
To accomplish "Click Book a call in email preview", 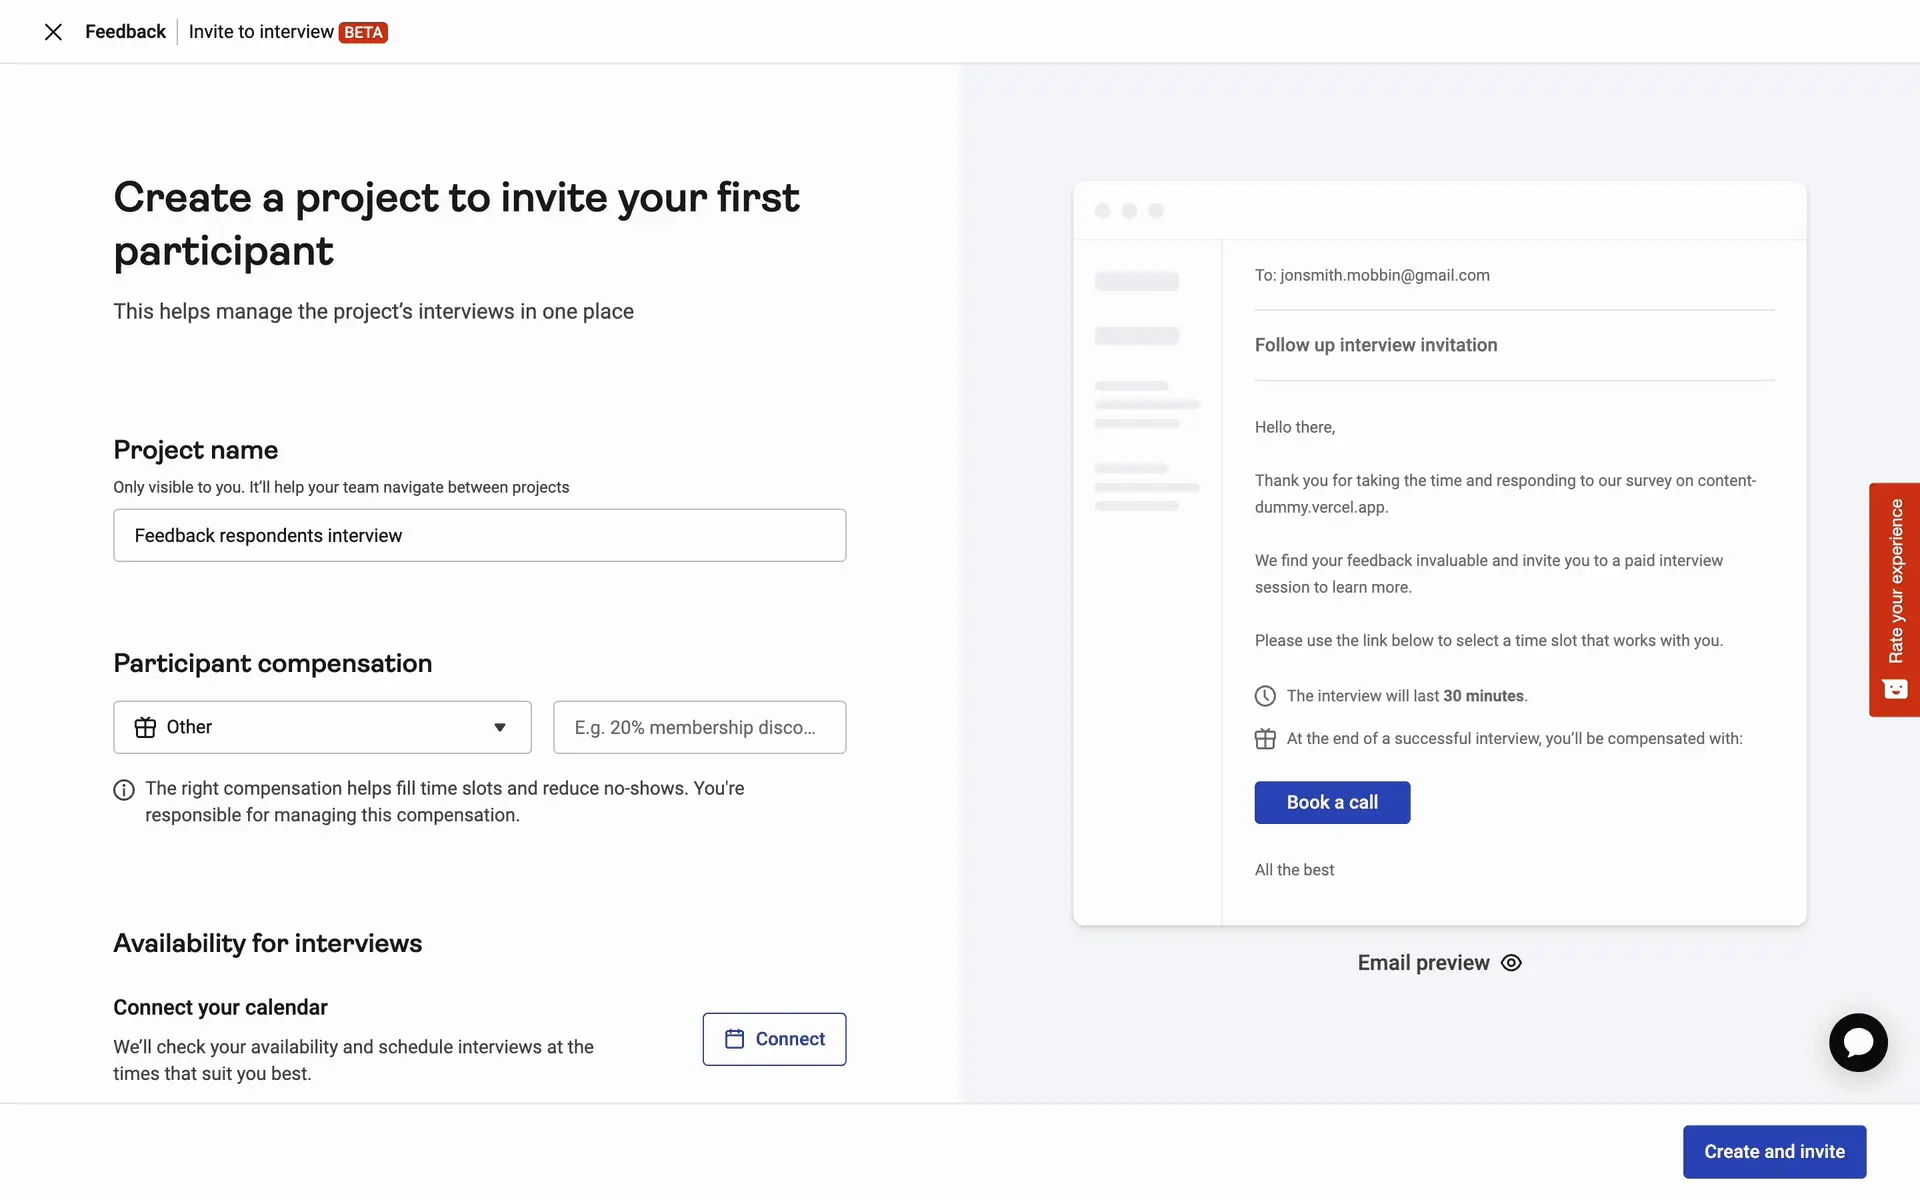I will click(x=1332, y=803).
